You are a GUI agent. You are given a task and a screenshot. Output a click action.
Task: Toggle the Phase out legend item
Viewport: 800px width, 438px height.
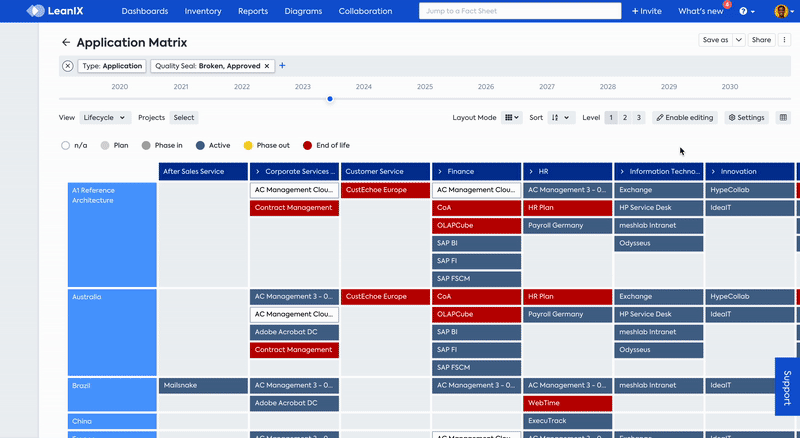coord(266,145)
